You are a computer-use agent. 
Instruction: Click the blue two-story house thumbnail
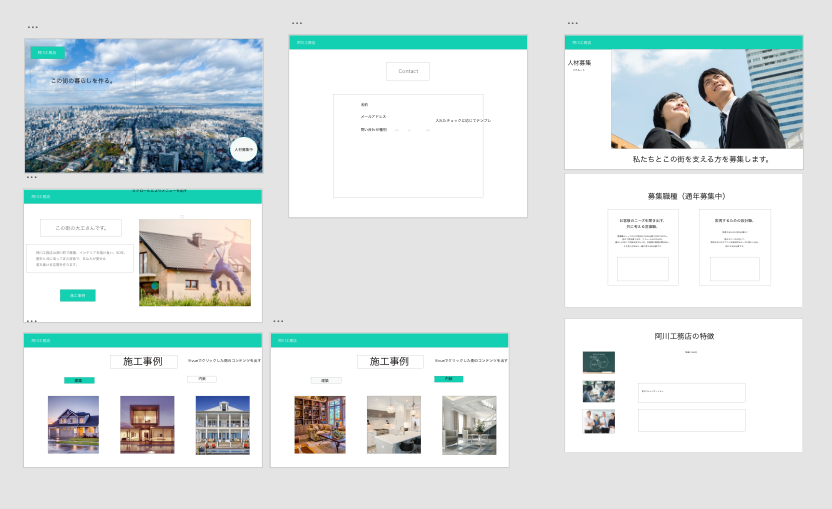(x=73, y=425)
